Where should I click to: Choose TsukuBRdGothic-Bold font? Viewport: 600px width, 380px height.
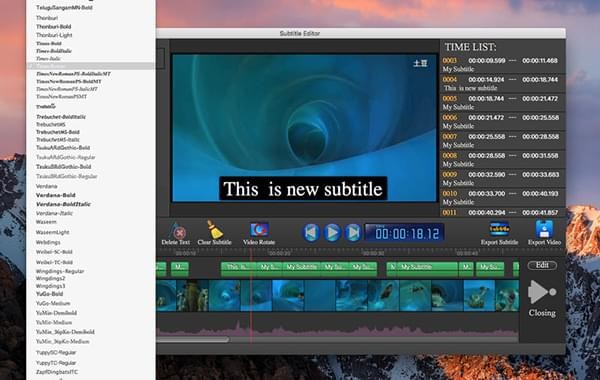pyautogui.click(x=64, y=166)
